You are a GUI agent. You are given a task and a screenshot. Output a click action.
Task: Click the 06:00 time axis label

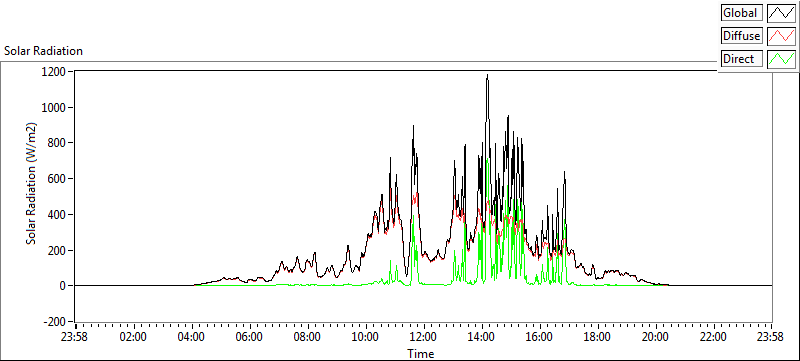[x=250, y=337]
